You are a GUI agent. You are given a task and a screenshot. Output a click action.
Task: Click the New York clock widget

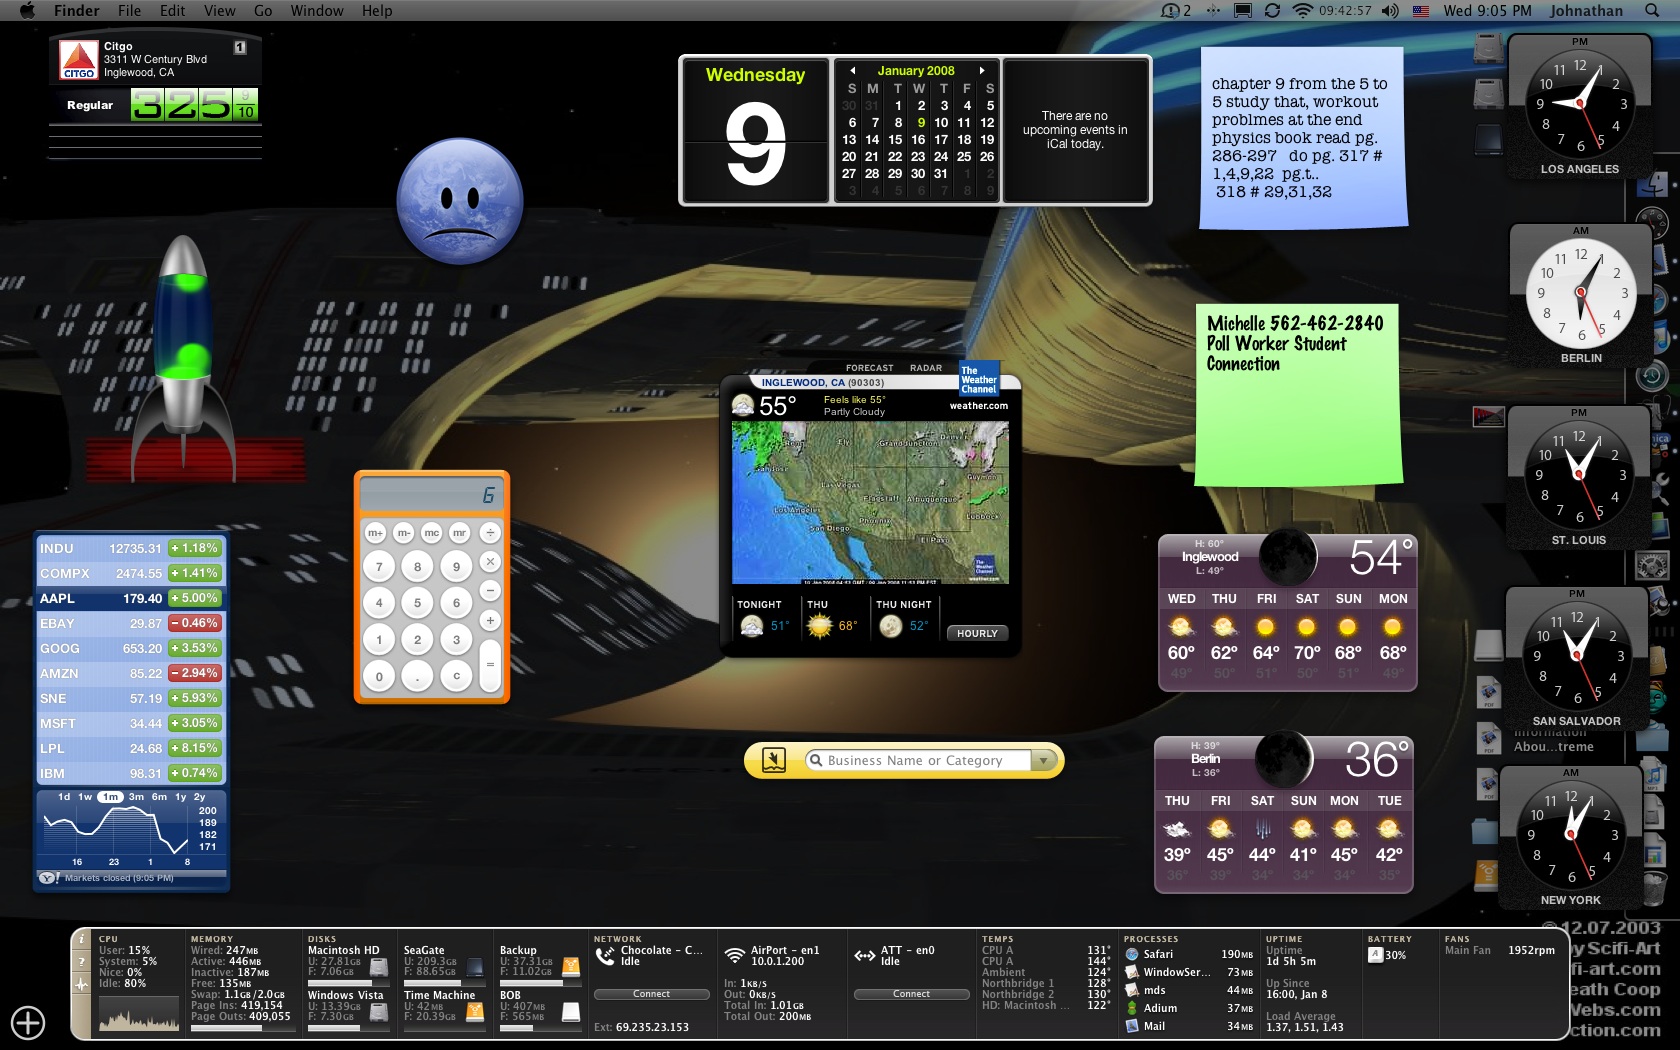[x=1570, y=838]
